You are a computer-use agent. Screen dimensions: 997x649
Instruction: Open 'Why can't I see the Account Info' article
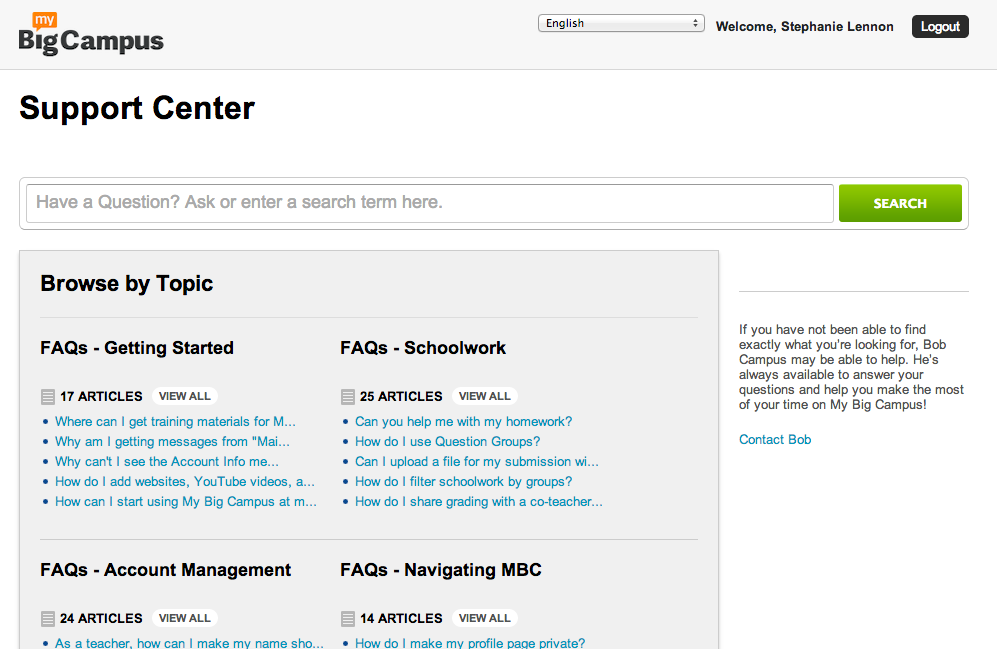pos(167,461)
